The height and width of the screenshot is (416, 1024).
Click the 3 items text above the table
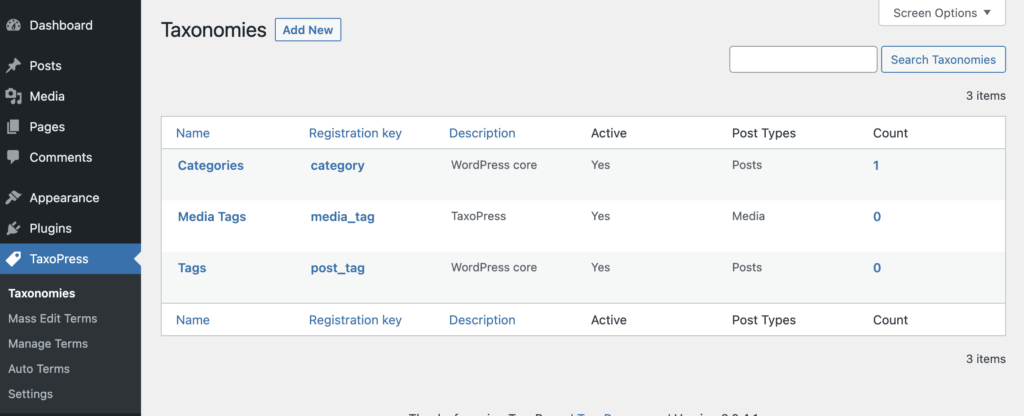tap(985, 96)
